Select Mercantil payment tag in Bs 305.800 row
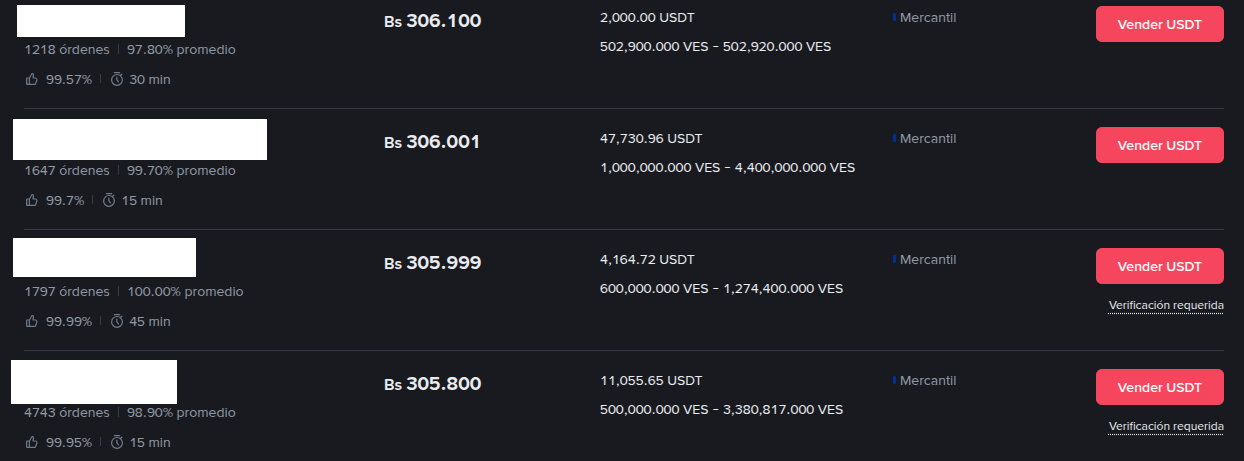This screenshot has height=461, width=1244. pyautogui.click(x=927, y=380)
